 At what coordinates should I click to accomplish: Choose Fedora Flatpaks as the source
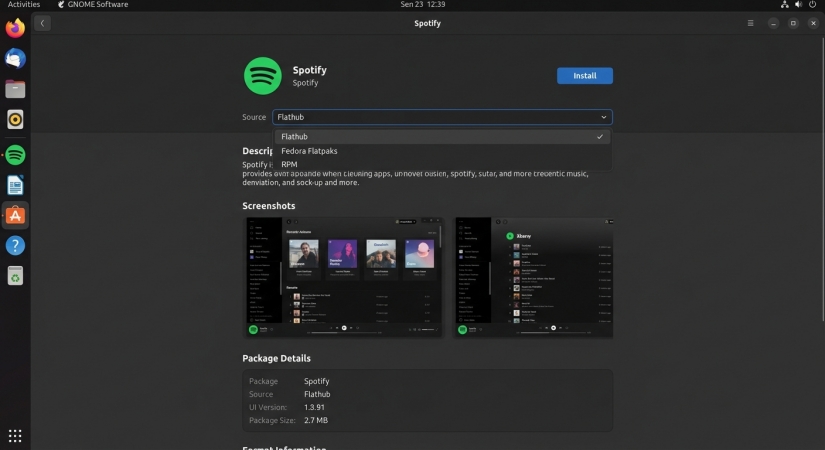(x=442, y=151)
